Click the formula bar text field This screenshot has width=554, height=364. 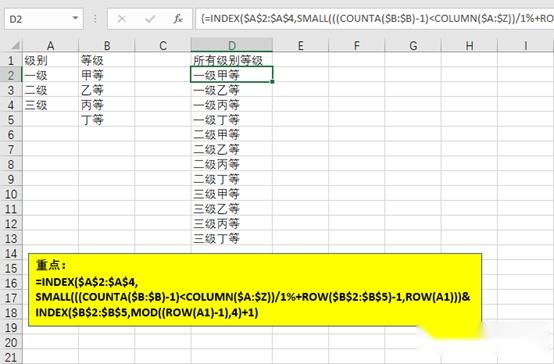point(375,19)
